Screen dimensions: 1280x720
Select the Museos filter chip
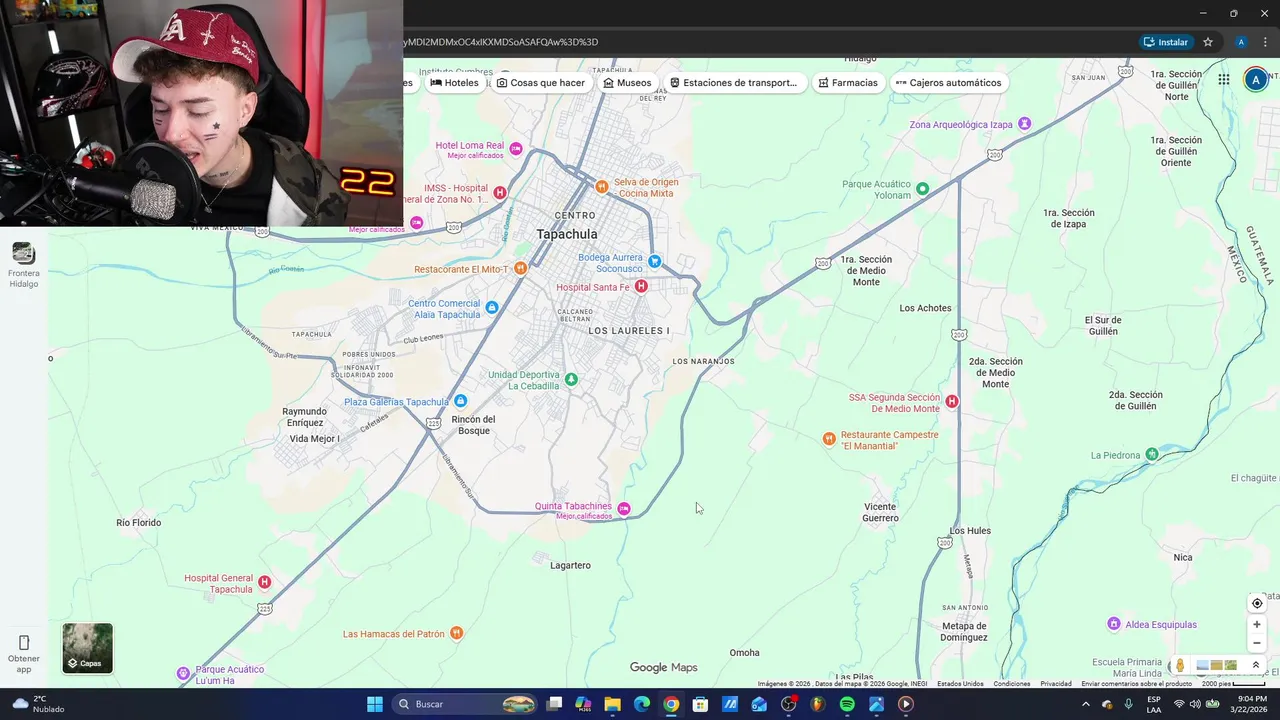(x=627, y=83)
